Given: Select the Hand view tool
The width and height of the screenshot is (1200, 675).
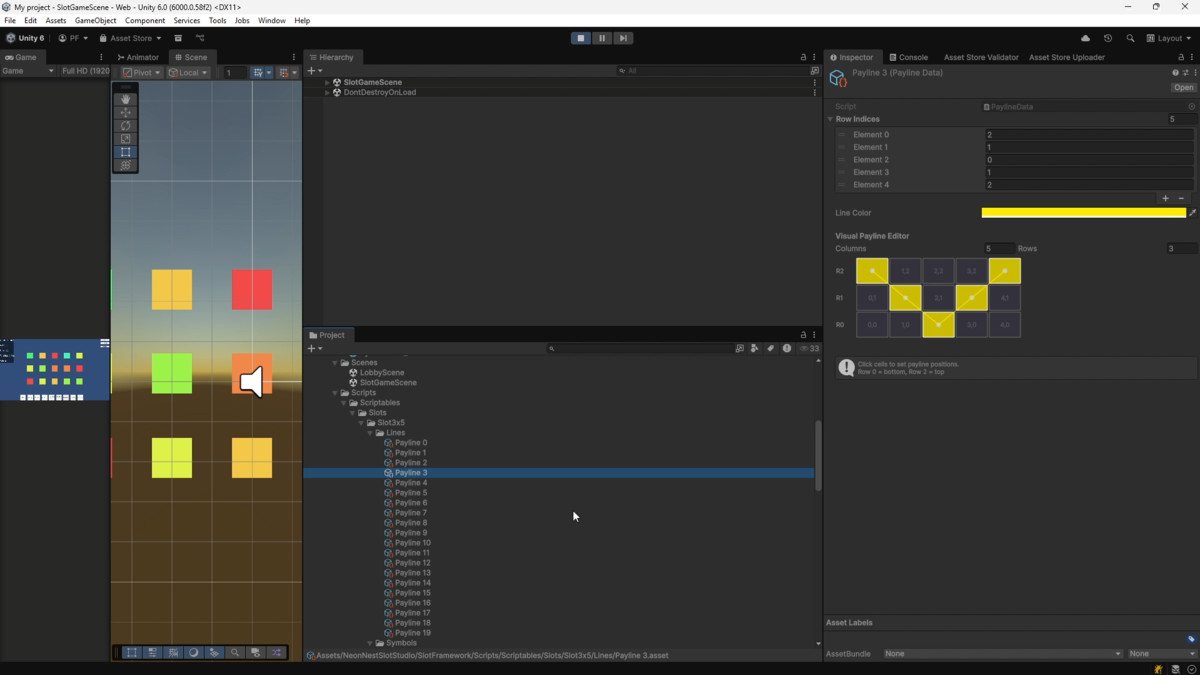Looking at the screenshot, I should pyautogui.click(x=125, y=99).
